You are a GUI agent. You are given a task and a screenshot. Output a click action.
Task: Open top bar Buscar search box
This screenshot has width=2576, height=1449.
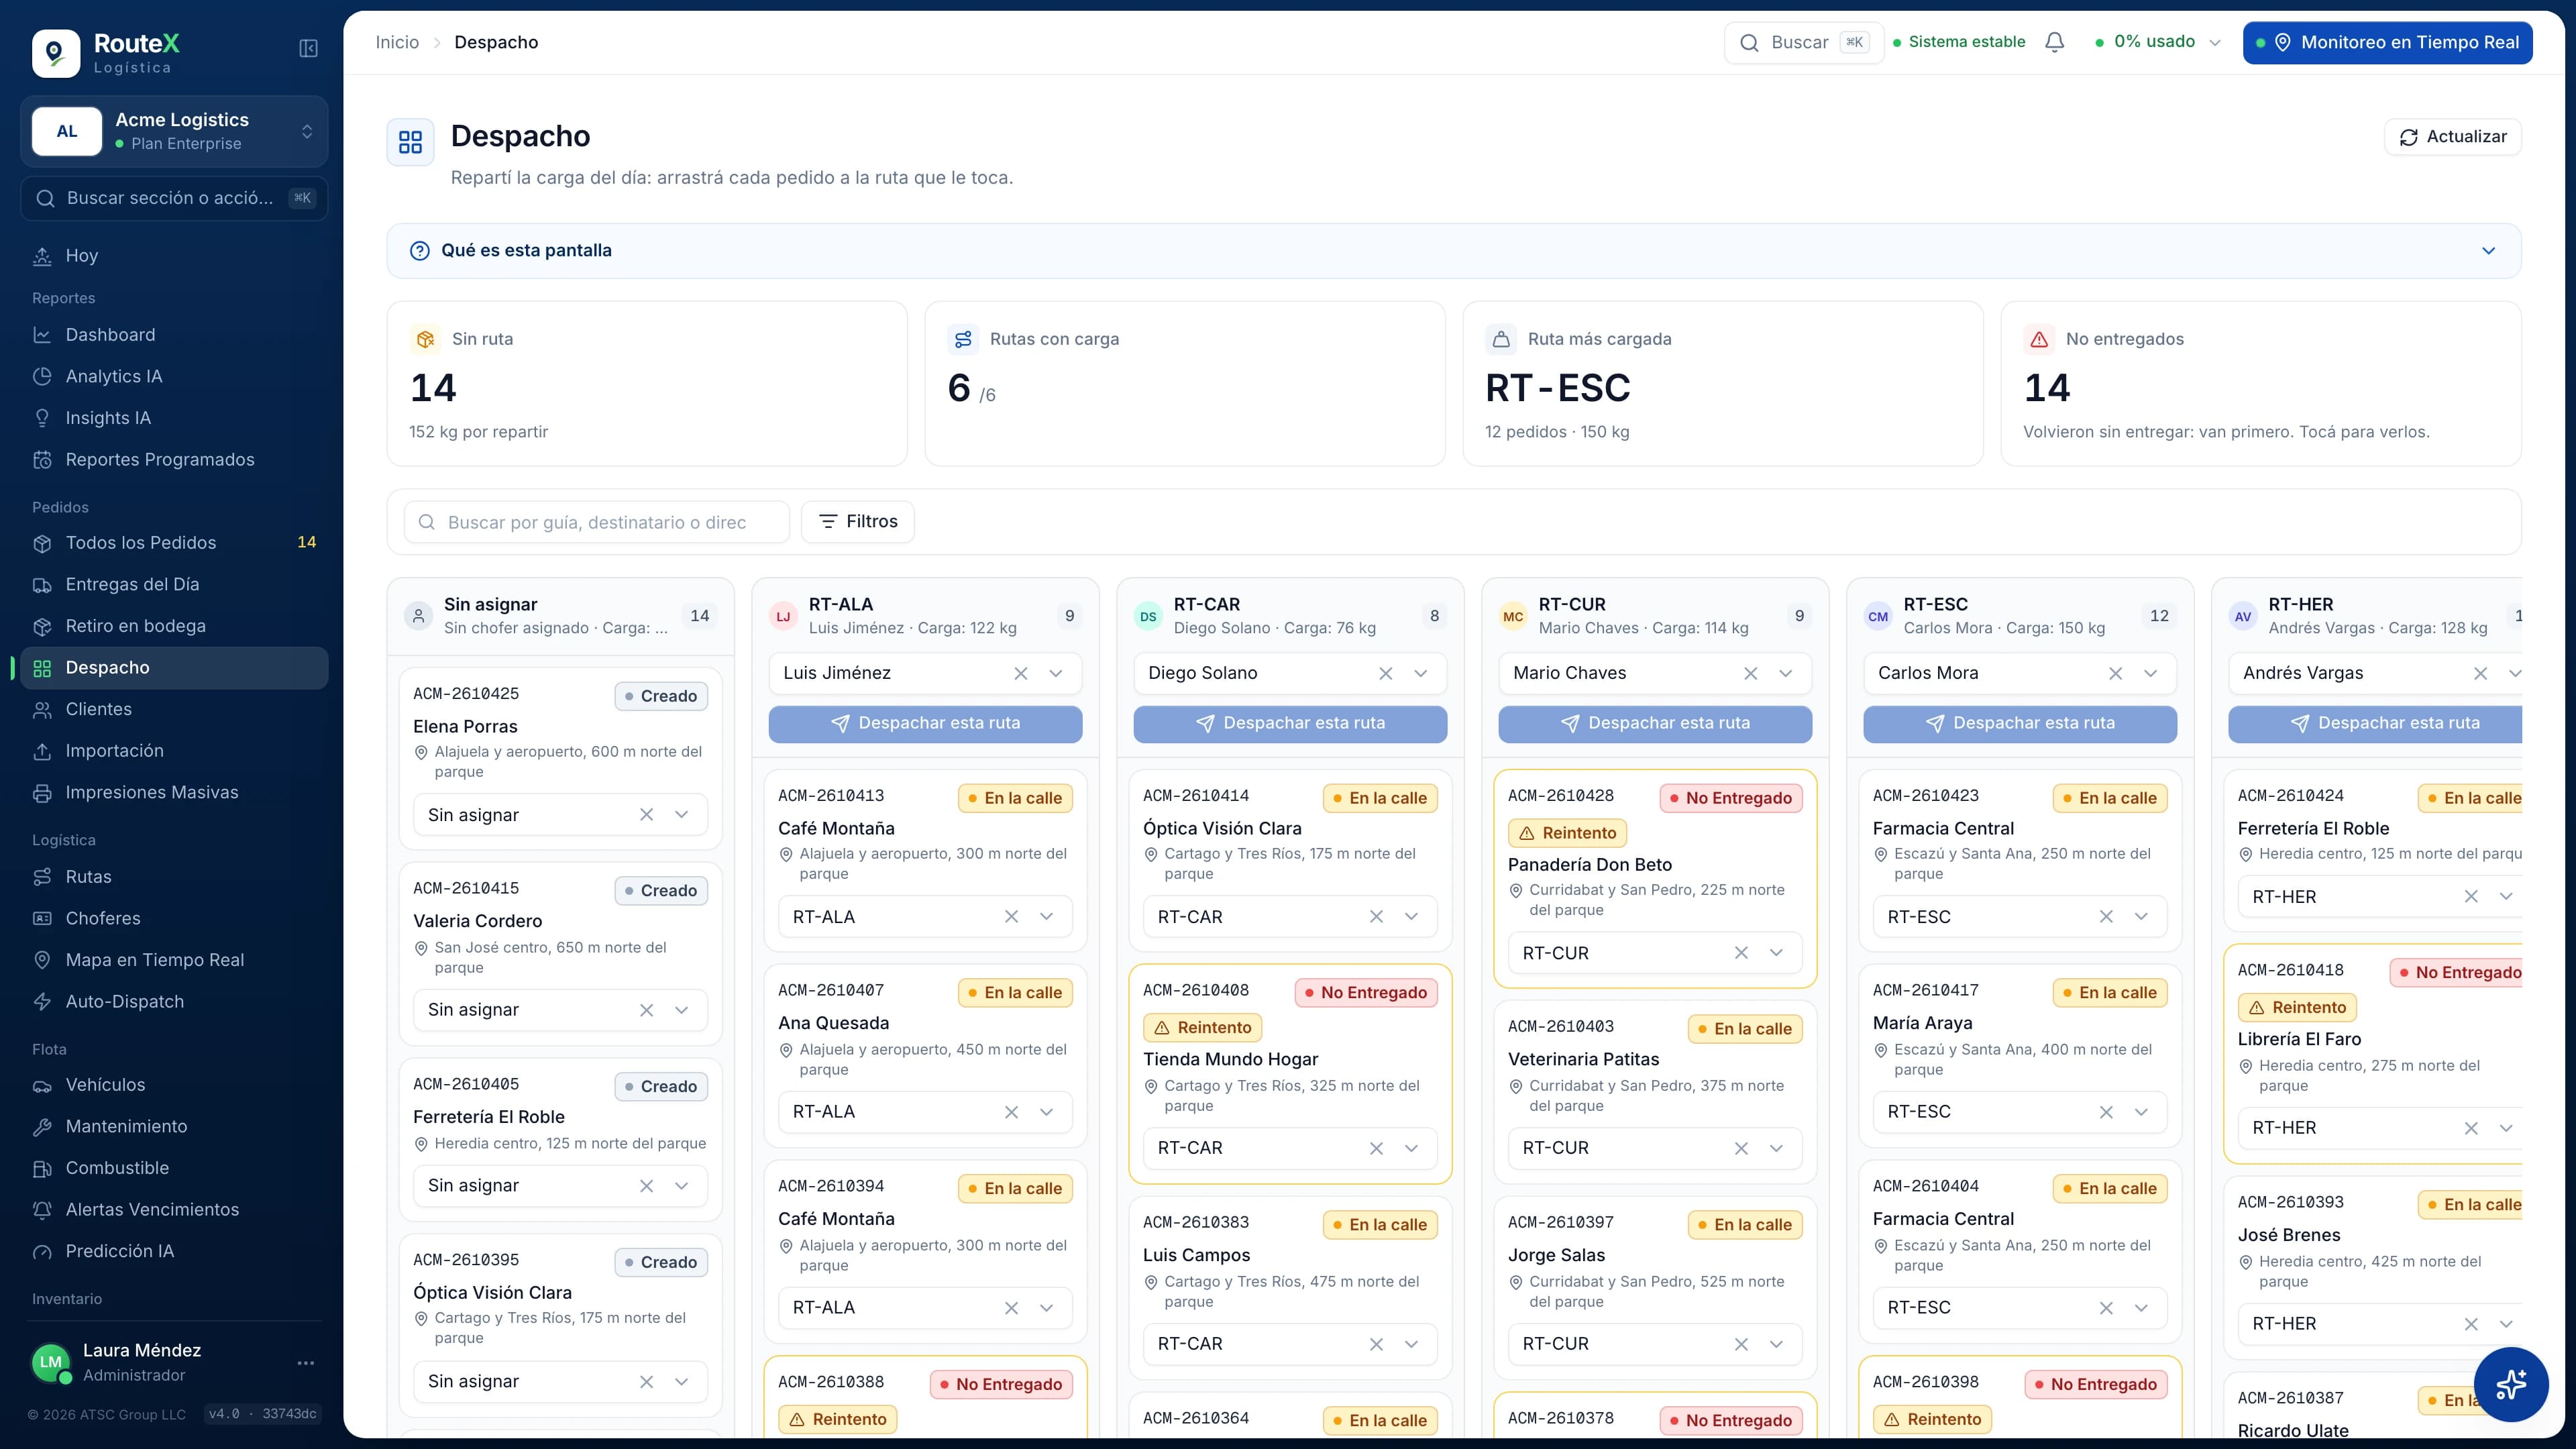[1804, 42]
